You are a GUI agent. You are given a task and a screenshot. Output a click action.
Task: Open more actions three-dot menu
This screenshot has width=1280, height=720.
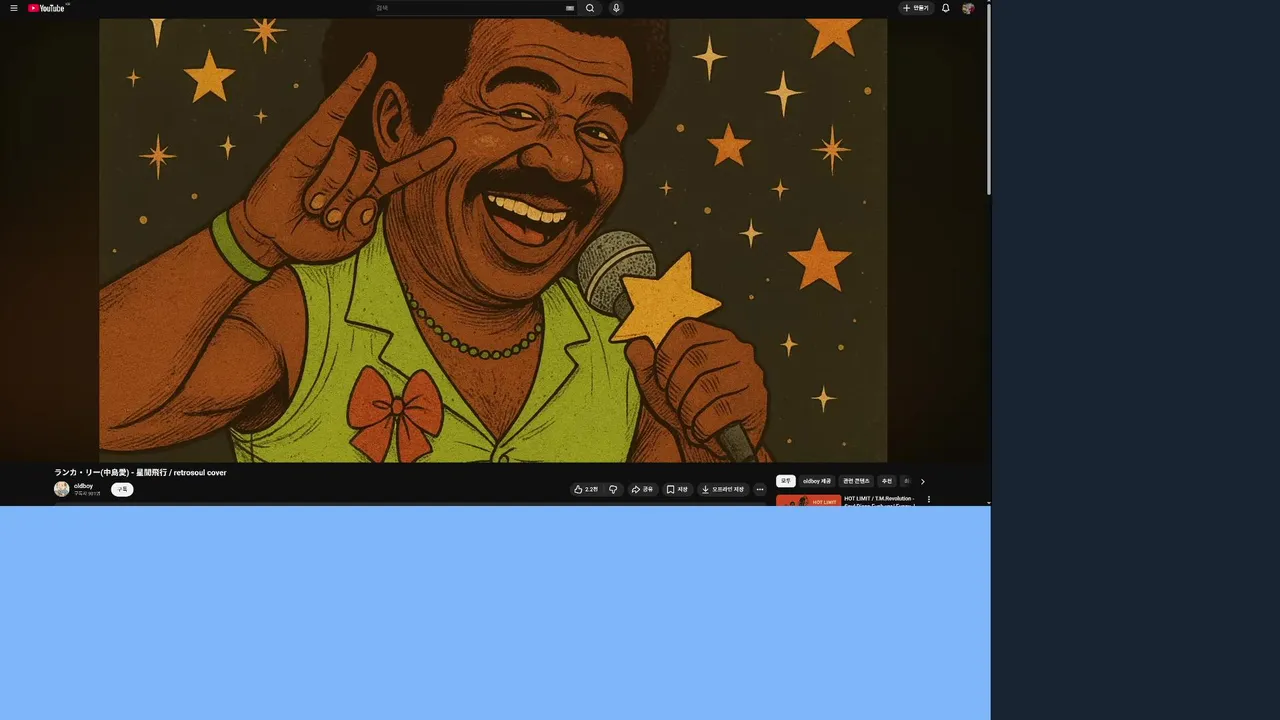pos(760,489)
